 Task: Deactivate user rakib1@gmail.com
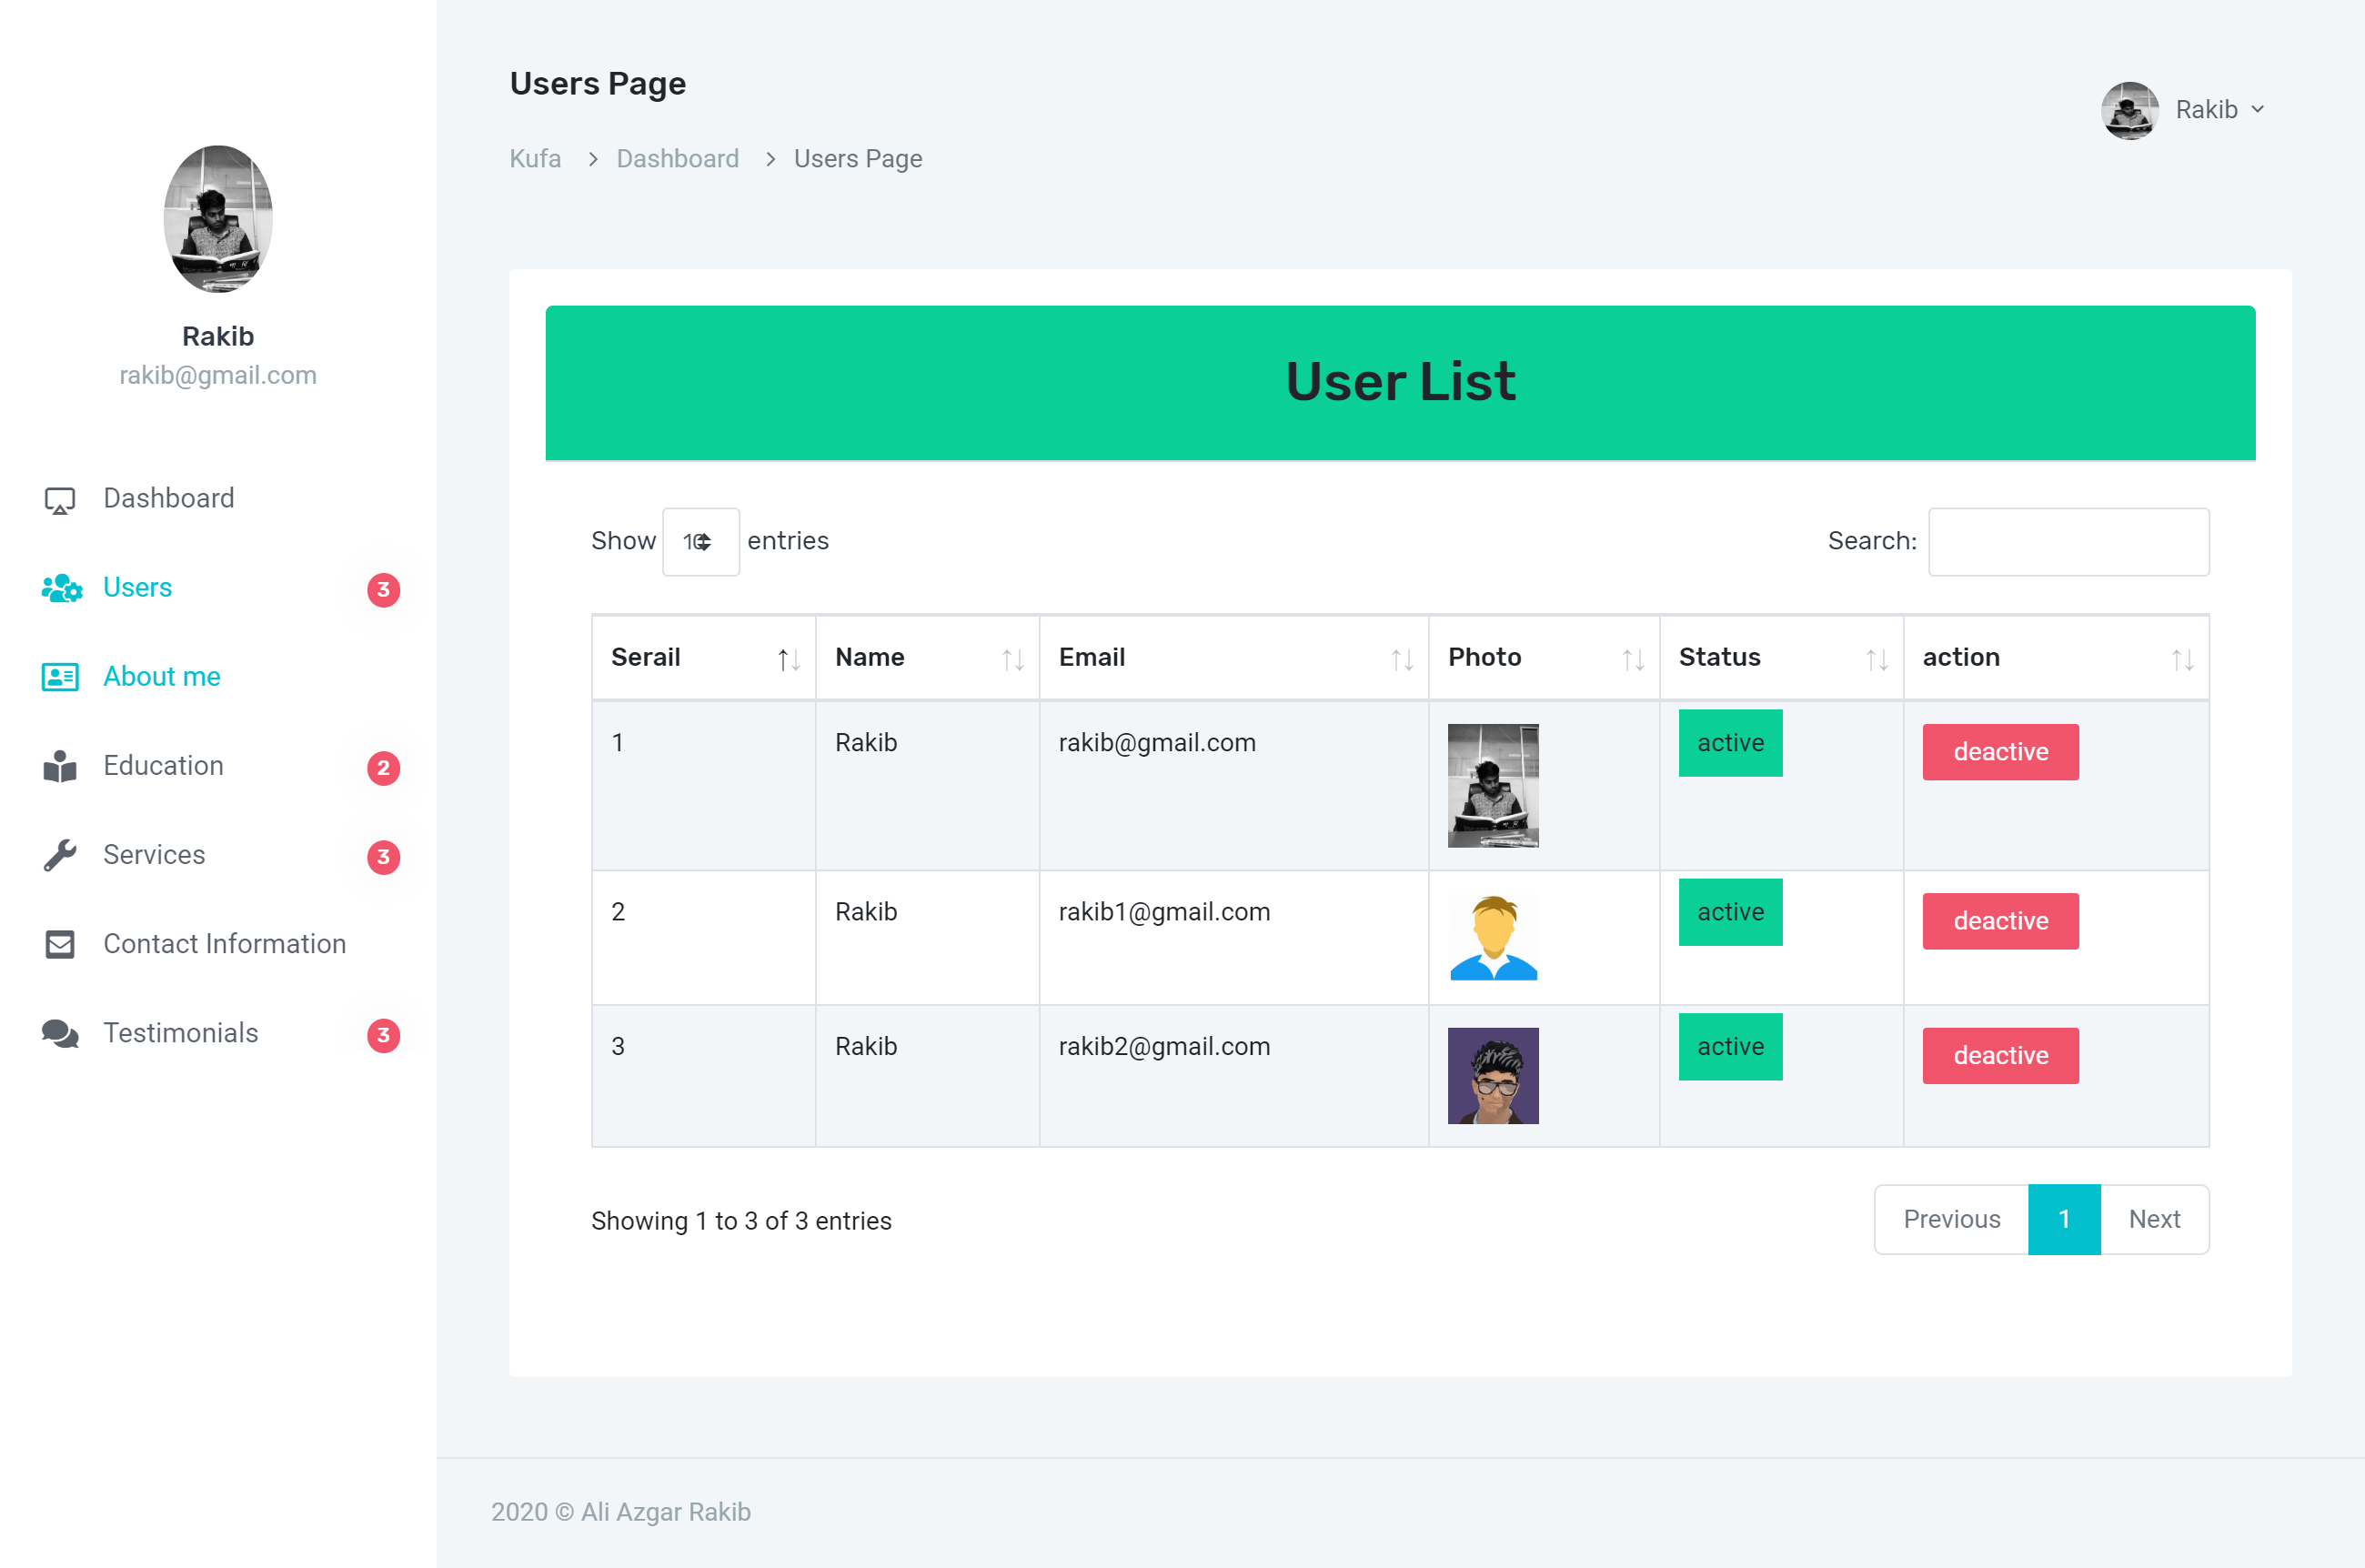[x=2000, y=921]
